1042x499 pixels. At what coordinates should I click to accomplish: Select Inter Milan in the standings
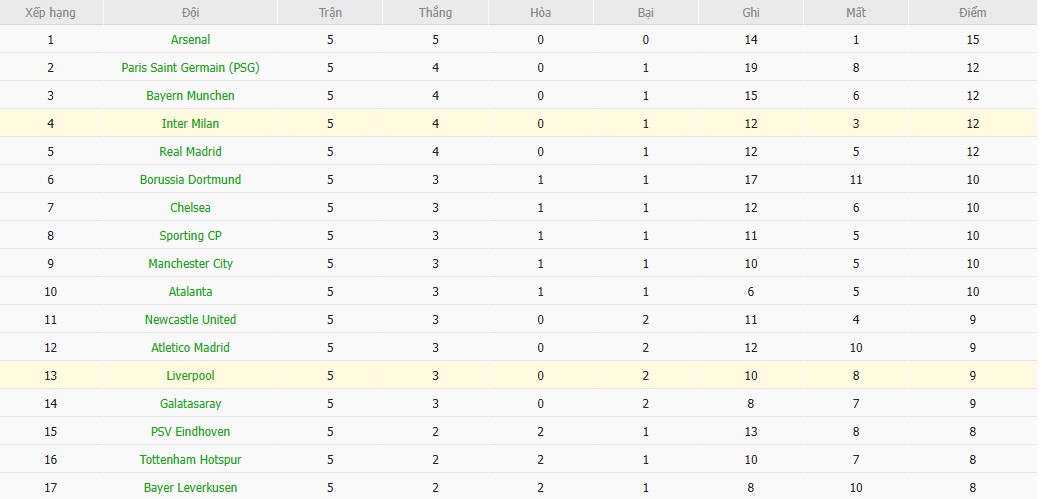(x=190, y=124)
